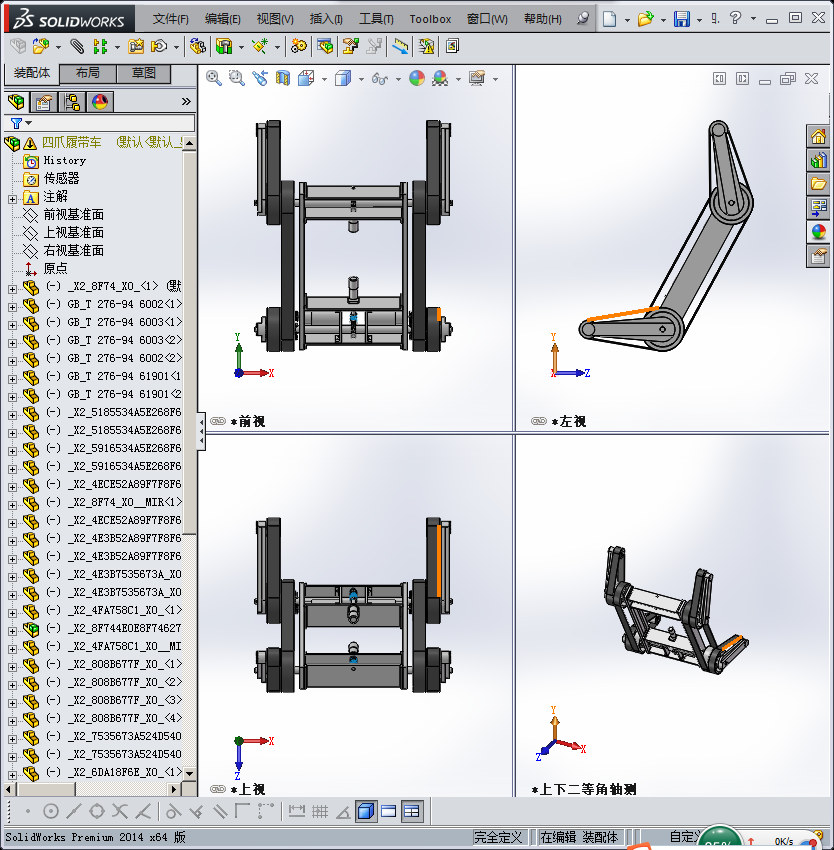Viewport: 834px width, 850px height.
Task: Open the Toolbox menu
Action: coord(430,18)
